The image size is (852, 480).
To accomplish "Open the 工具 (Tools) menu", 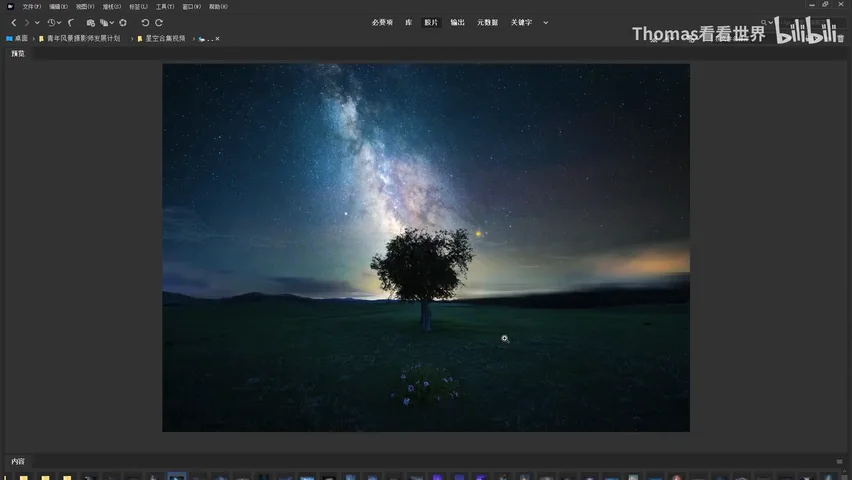I will 165,7.
